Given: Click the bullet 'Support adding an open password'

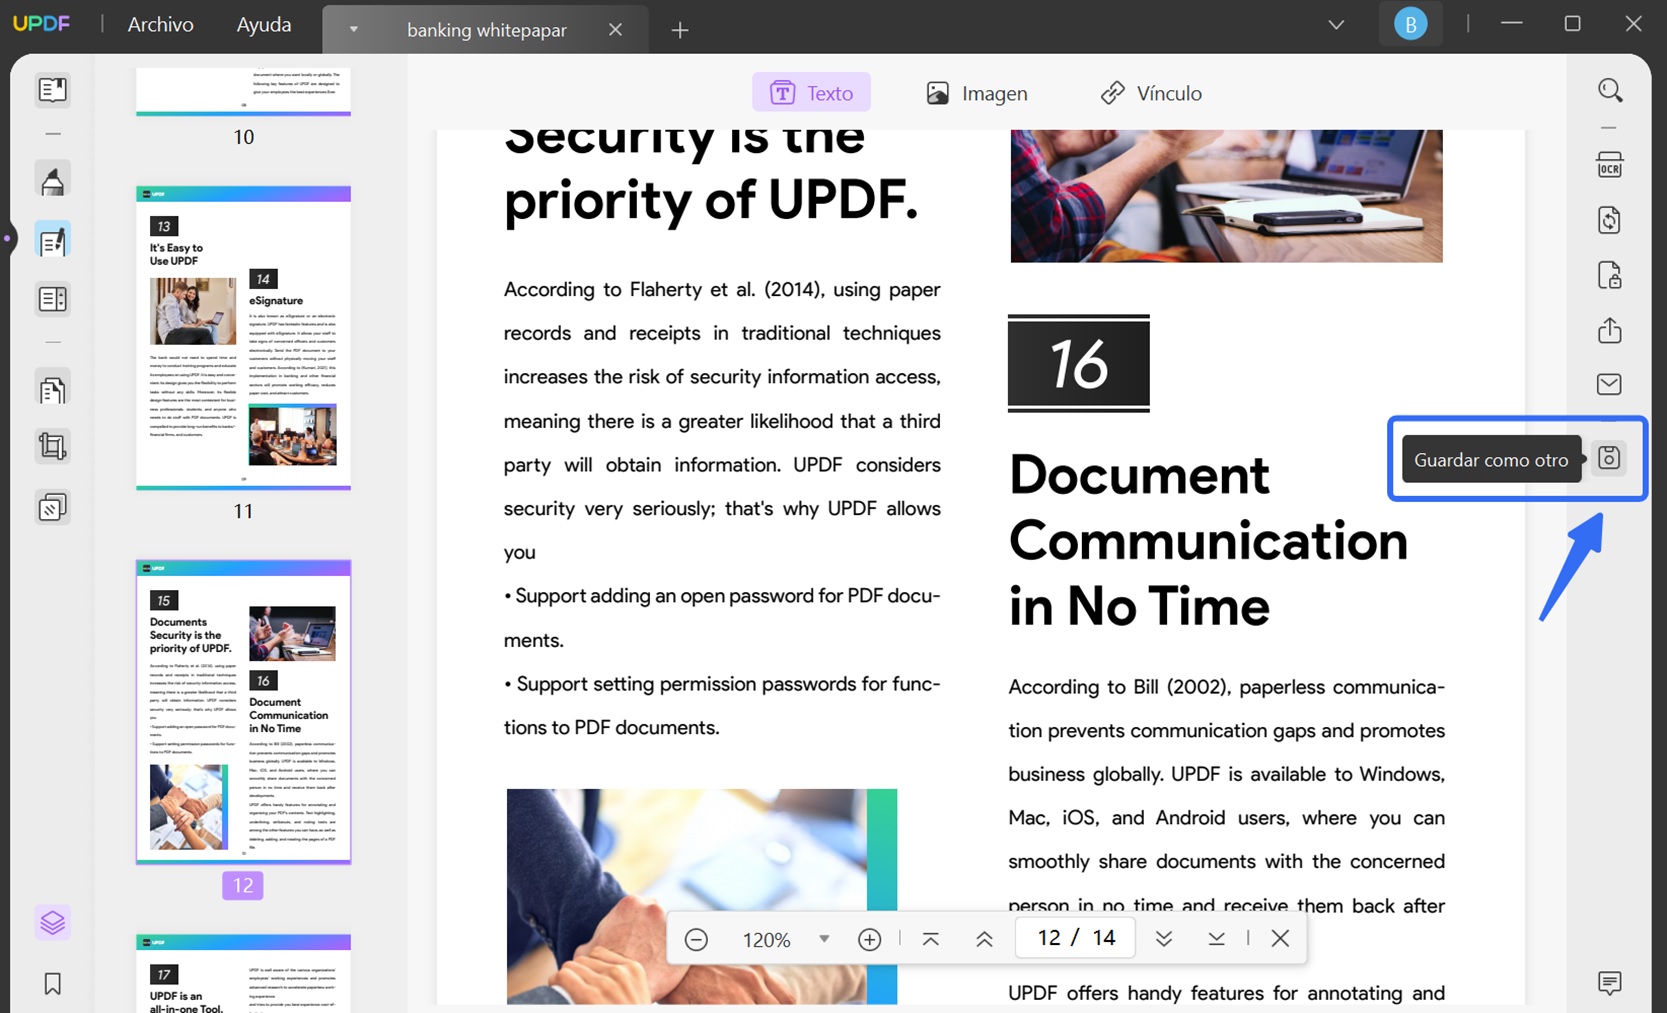Looking at the screenshot, I should click(722, 618).
